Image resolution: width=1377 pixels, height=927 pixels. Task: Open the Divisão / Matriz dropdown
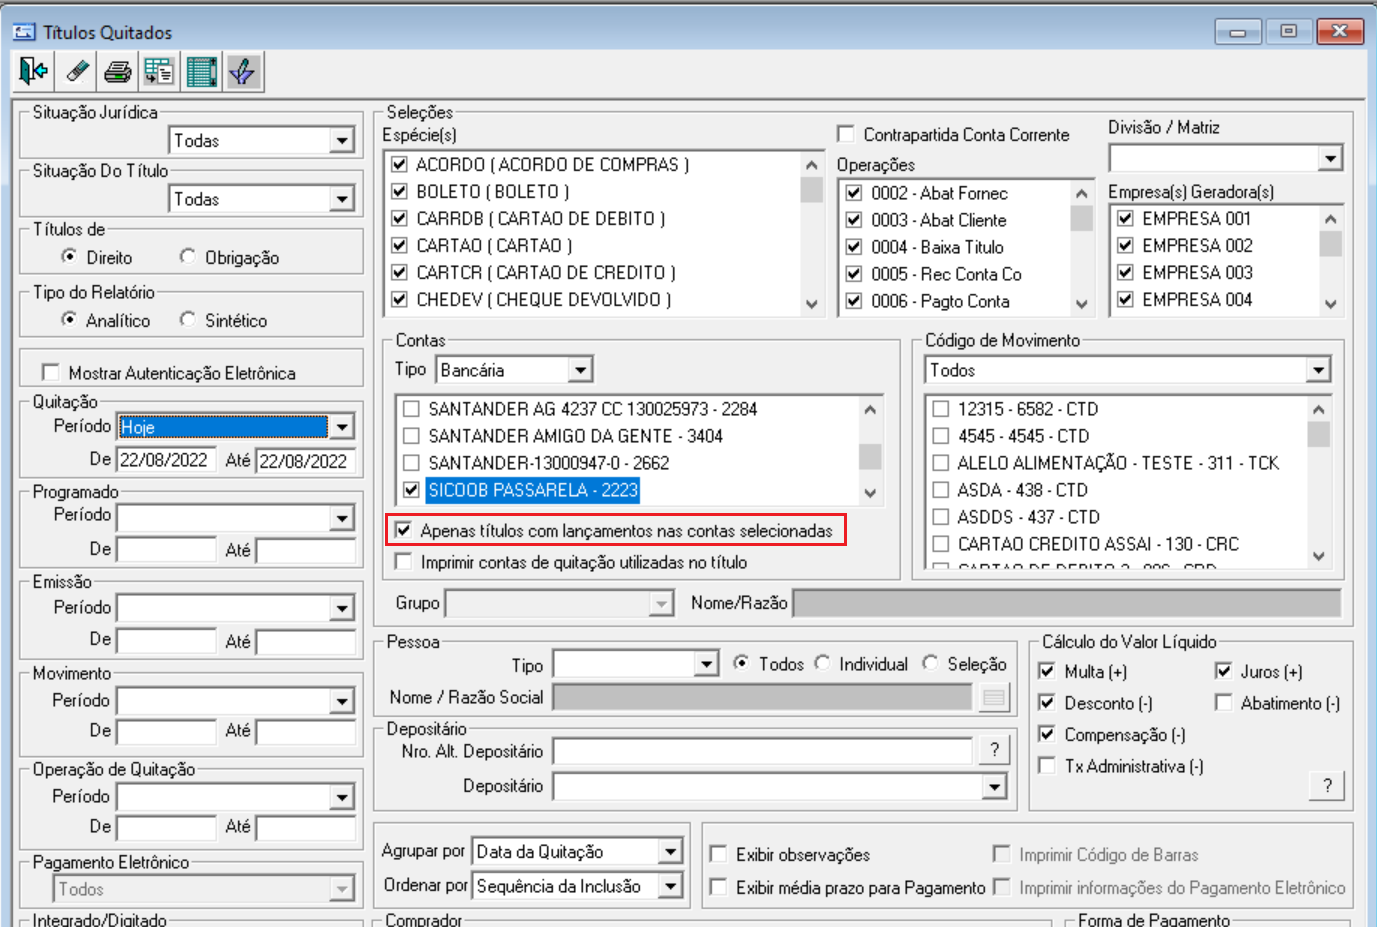[1329, 158]
